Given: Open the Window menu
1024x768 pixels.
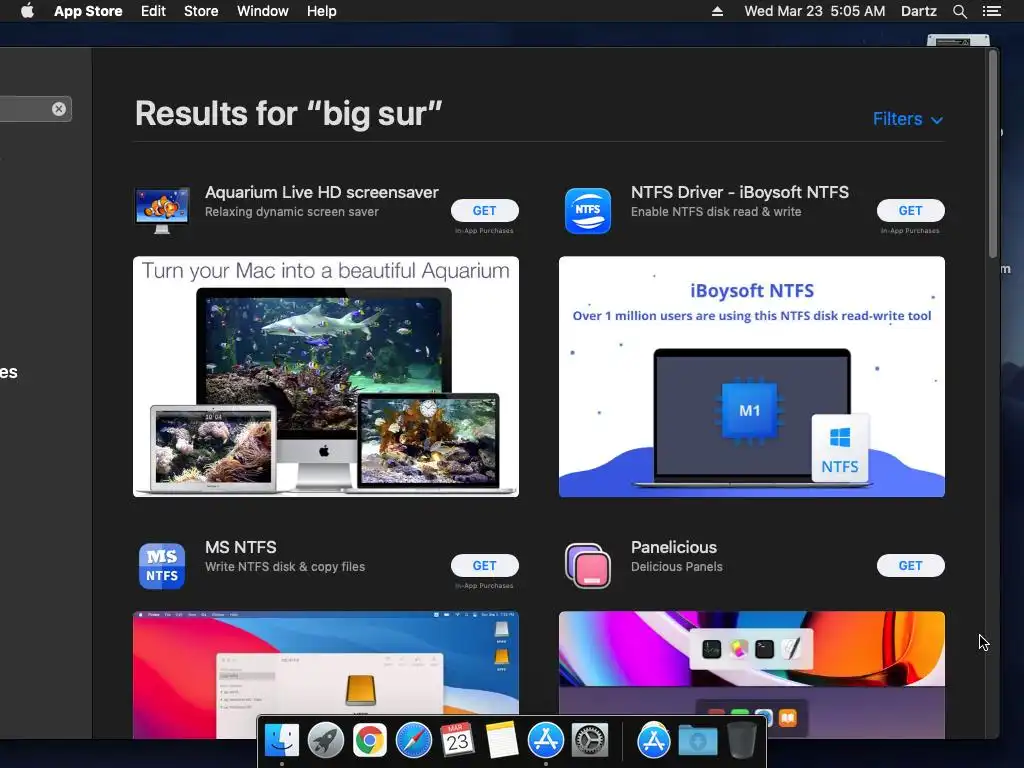Looking at the screenshot, I should (x=263, y=11).
